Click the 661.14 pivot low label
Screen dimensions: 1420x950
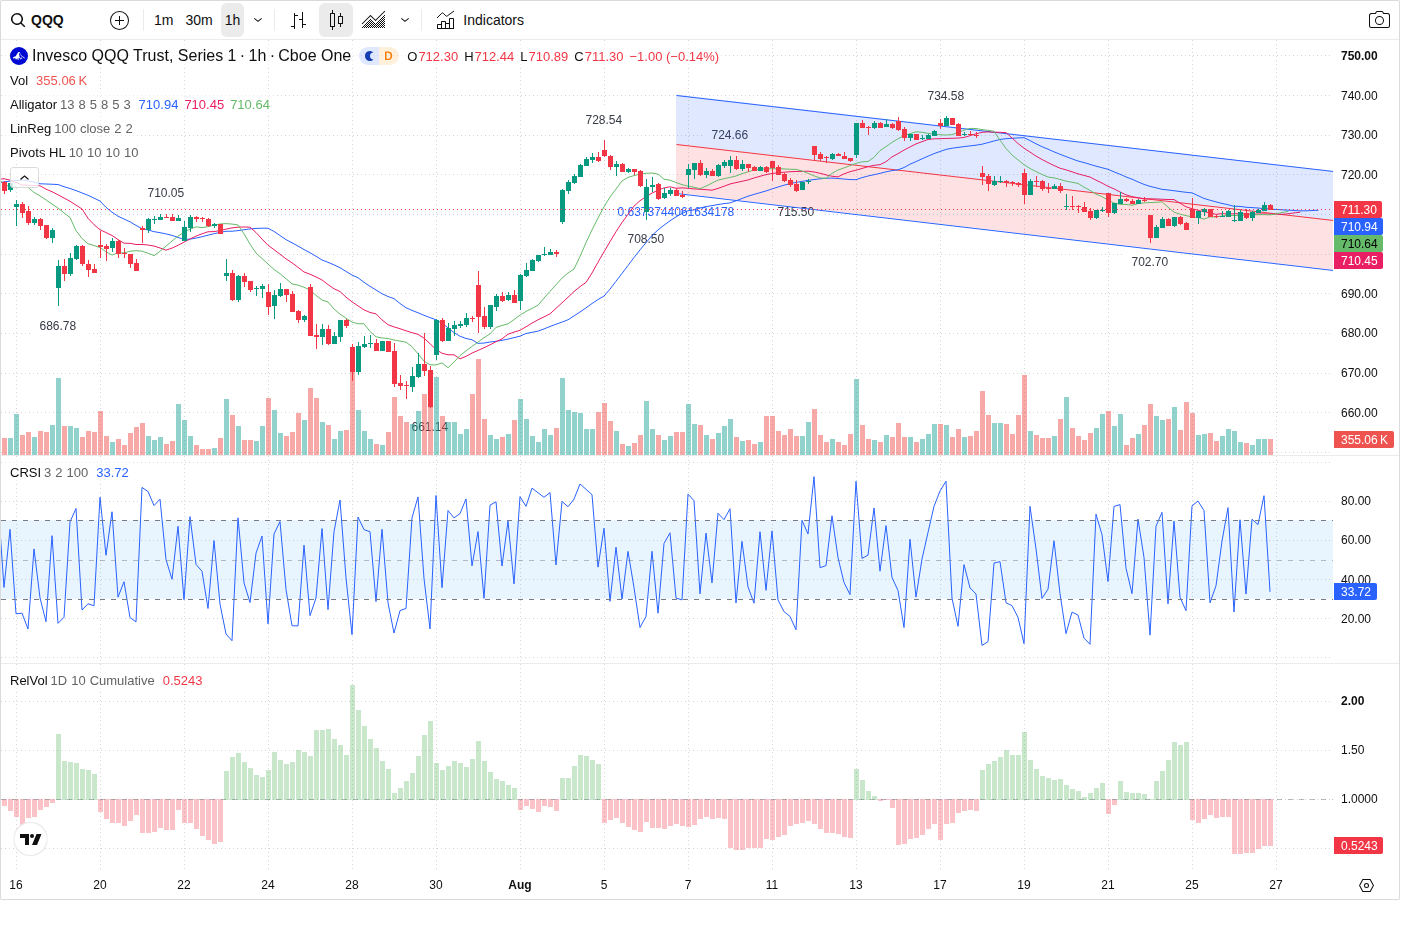click(x=429, y=427)
